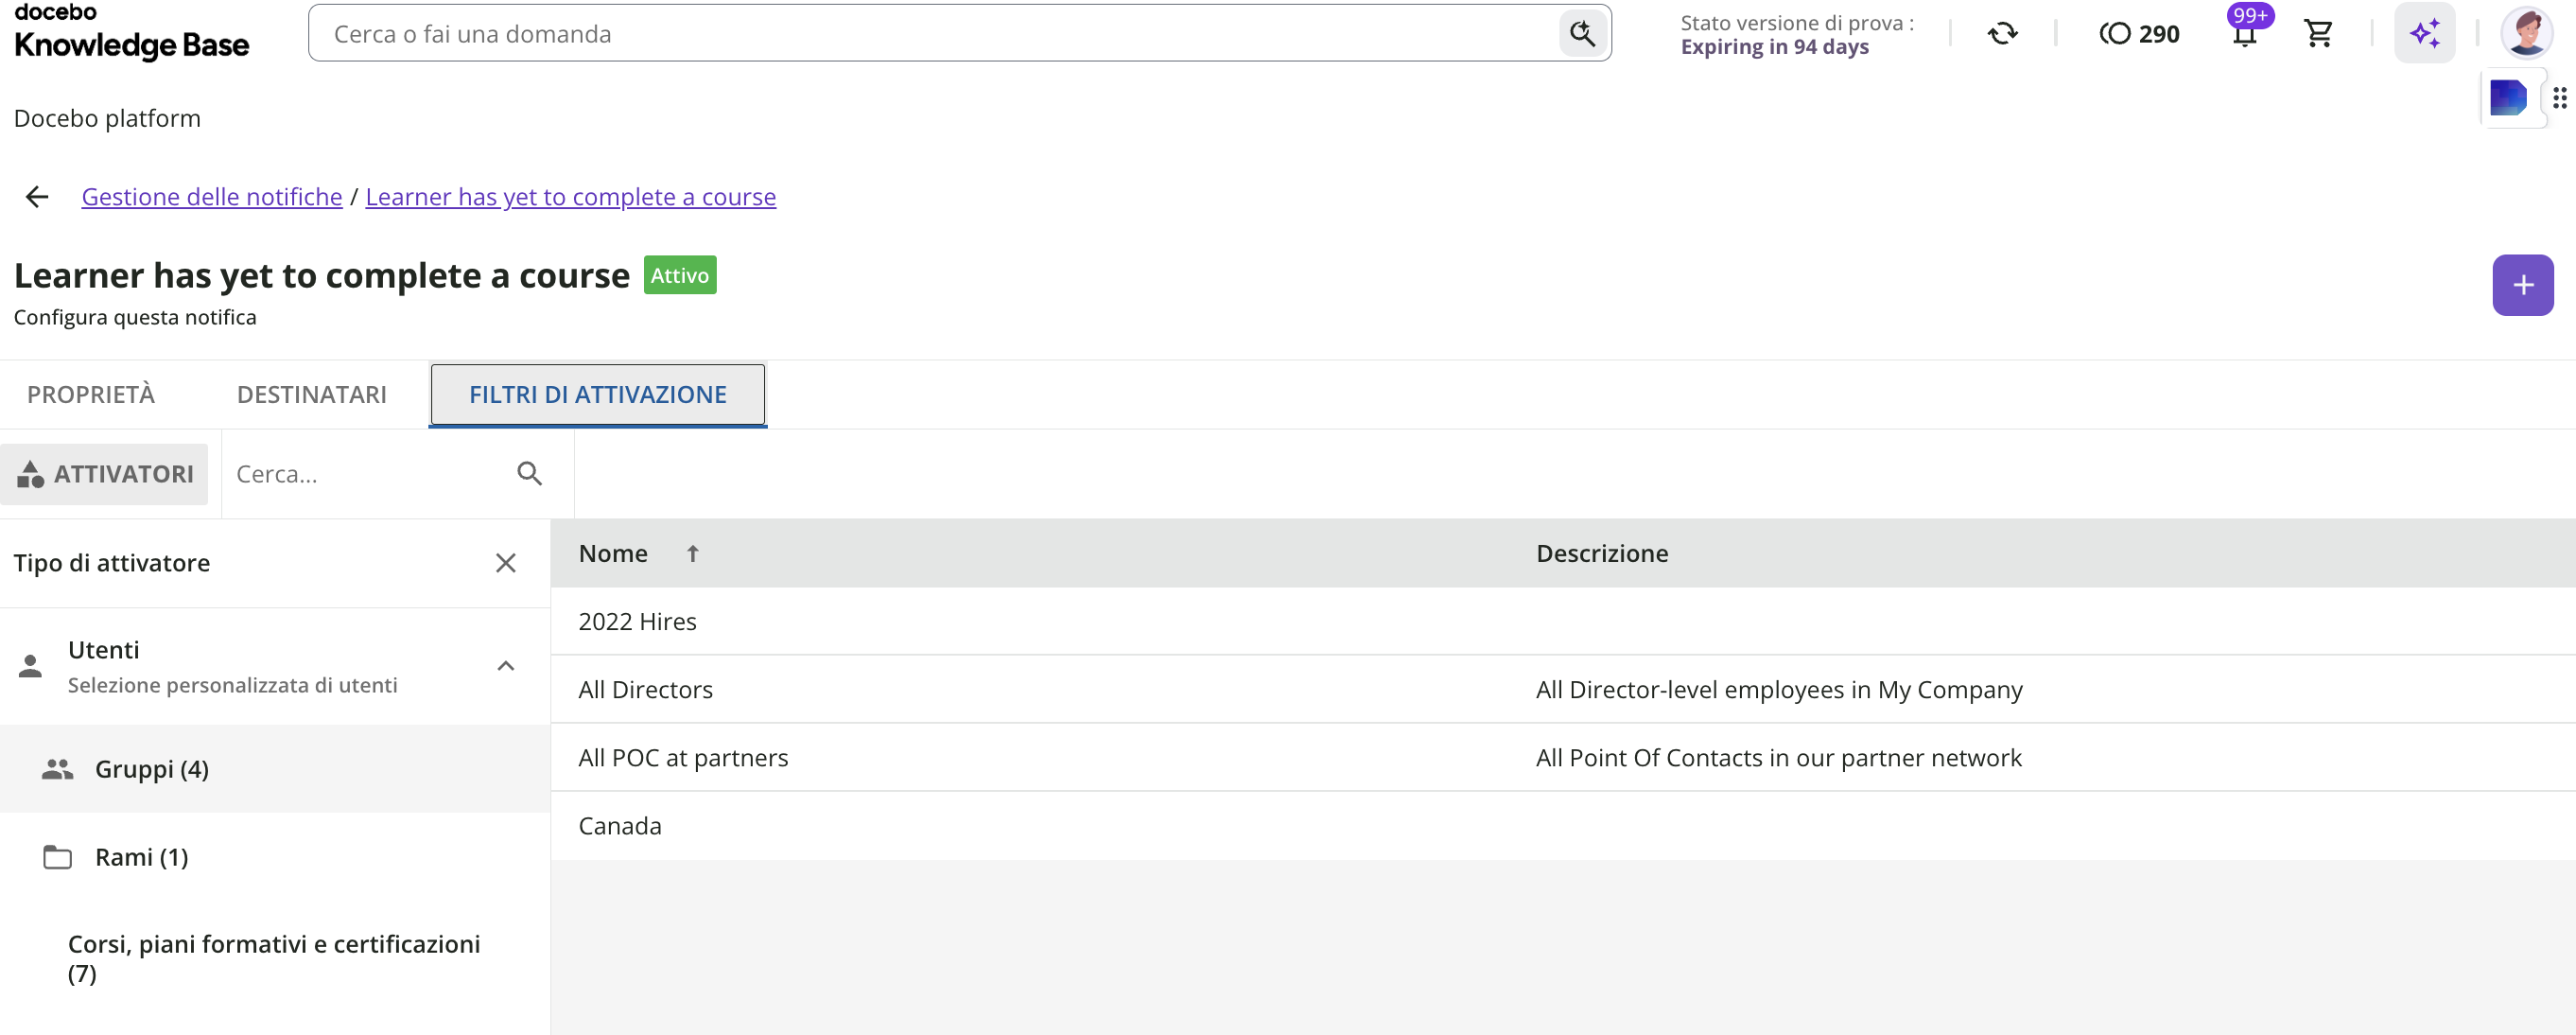
Task: Click the Nome column header
Action: click(x=613, y=553)
